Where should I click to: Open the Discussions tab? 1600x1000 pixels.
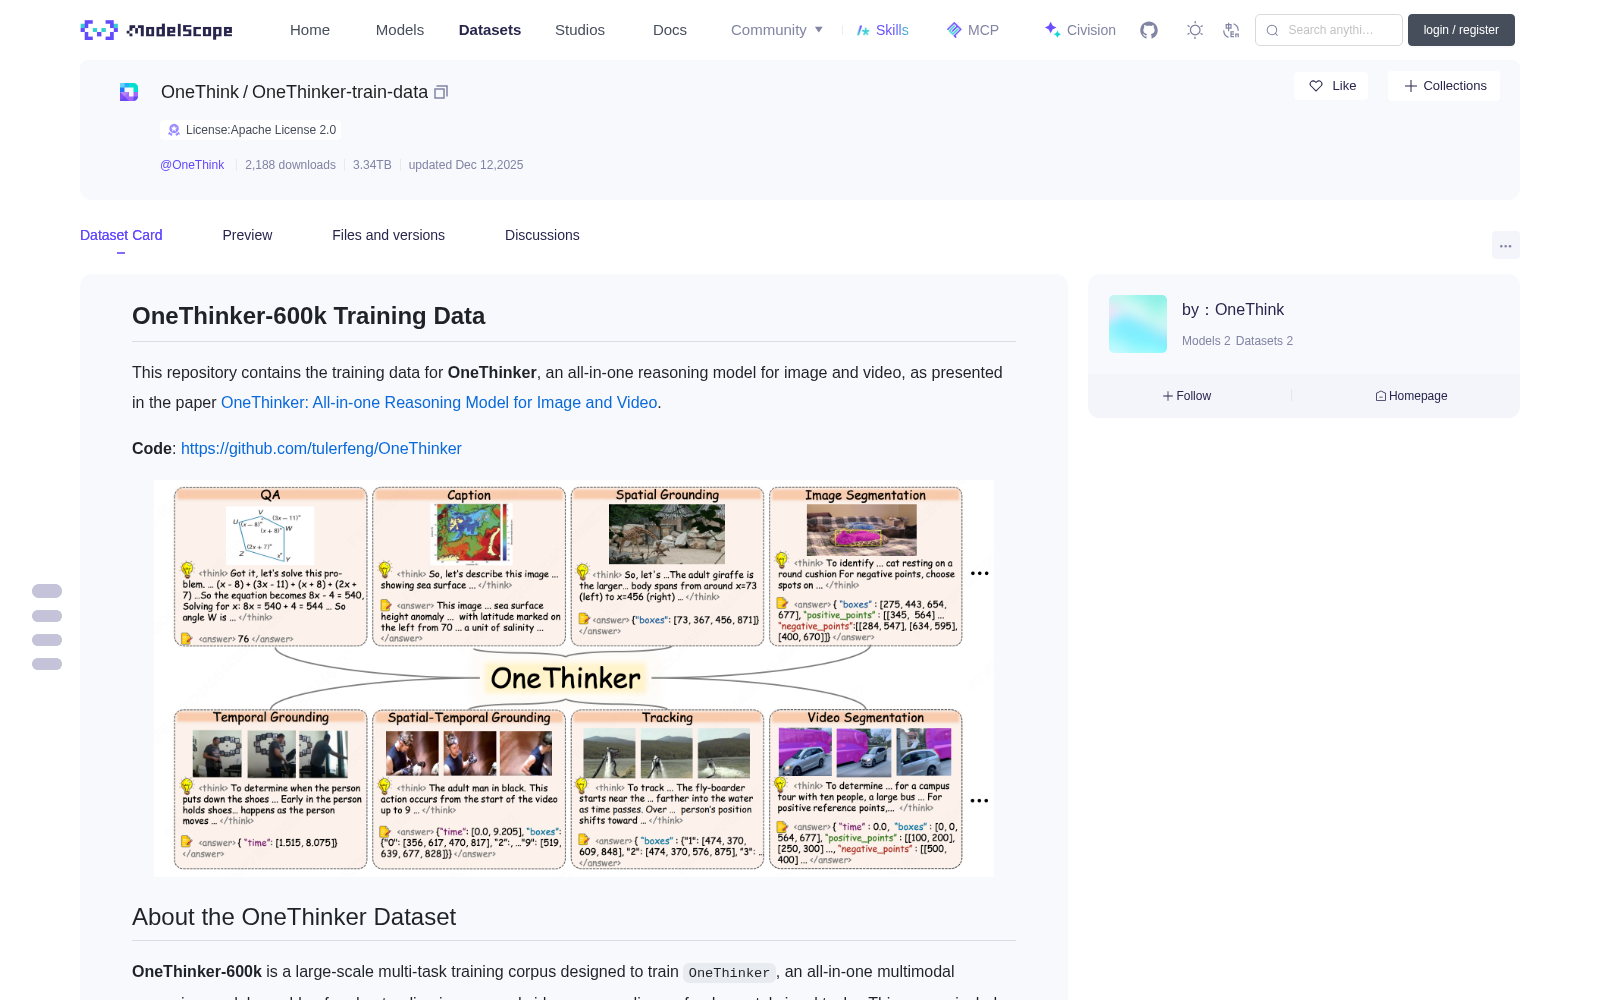point(542,235)
